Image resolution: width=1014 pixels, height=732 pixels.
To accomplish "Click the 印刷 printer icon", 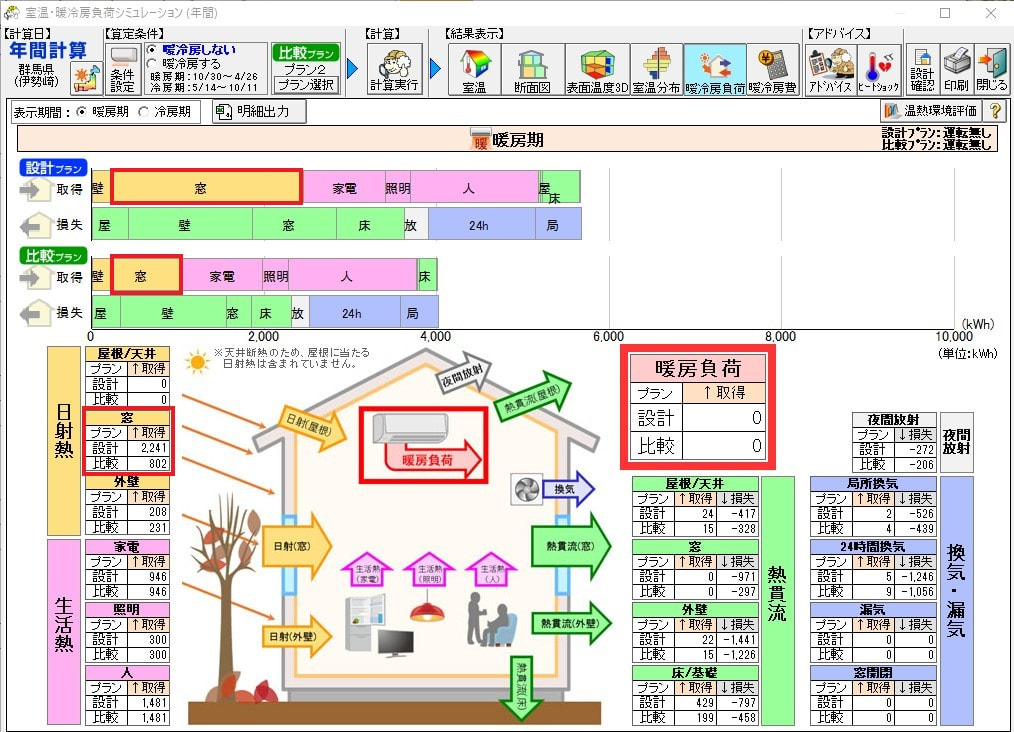I will pos(956,70).
